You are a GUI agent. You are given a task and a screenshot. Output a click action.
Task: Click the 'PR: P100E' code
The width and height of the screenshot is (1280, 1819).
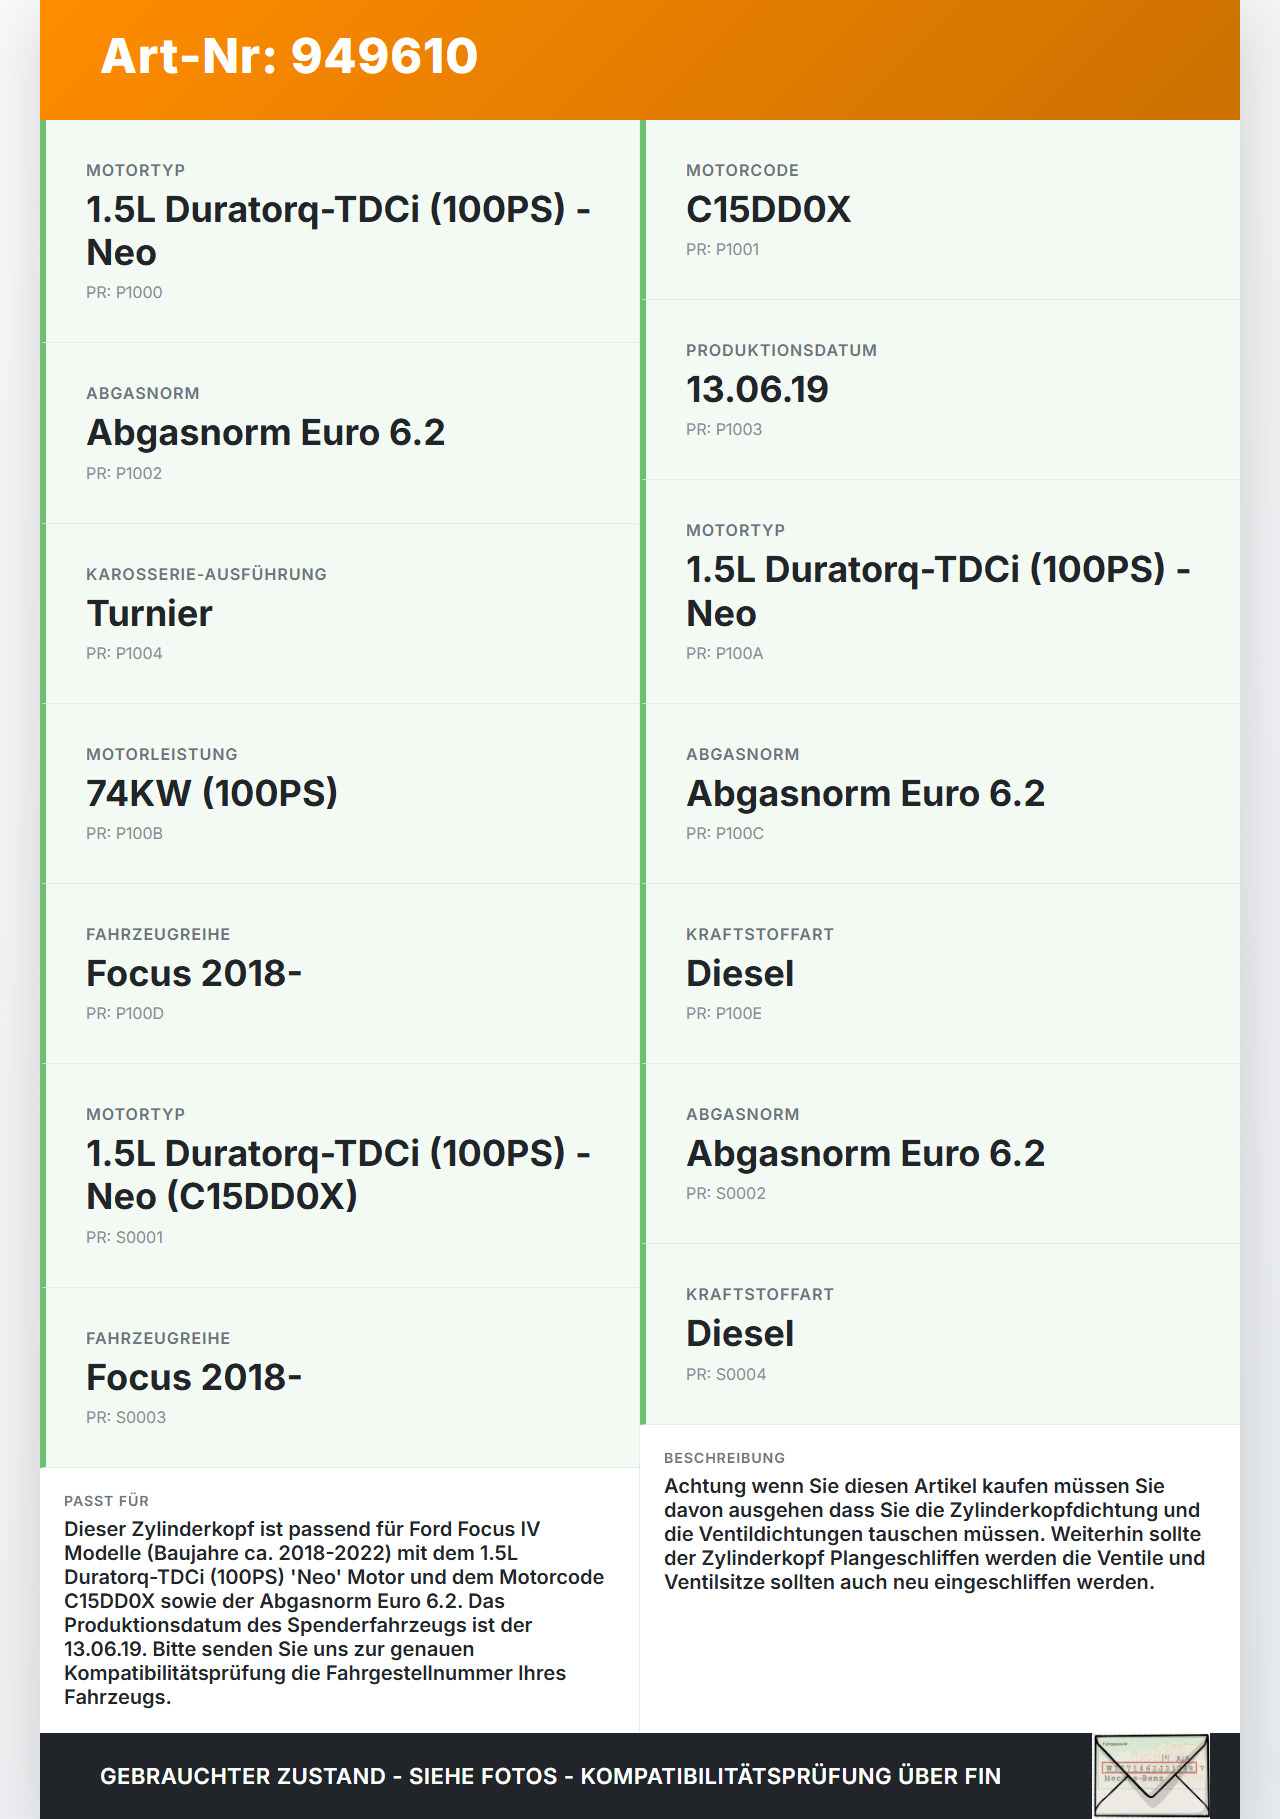pyautogui.click(x=724, y=1013)
